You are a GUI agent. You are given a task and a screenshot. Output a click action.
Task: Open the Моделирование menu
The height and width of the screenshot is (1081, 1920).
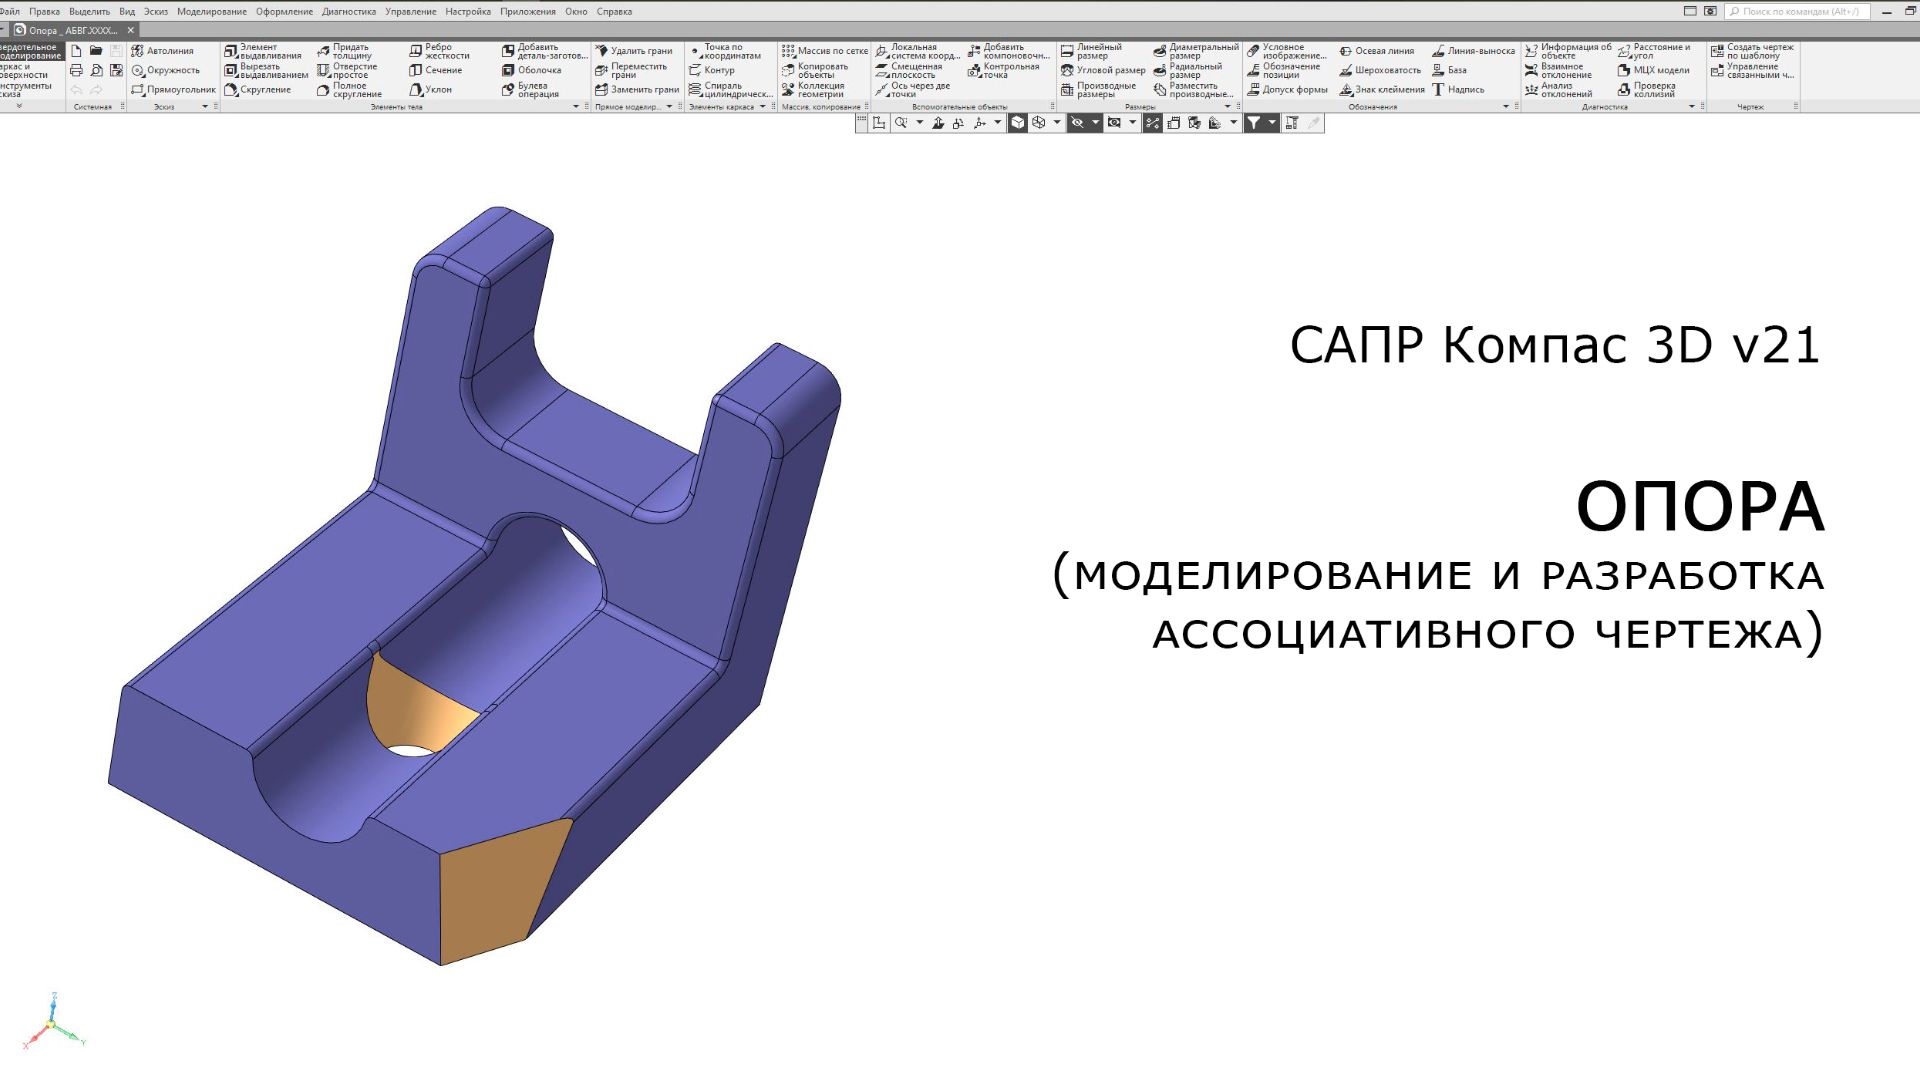pos(211,11)
